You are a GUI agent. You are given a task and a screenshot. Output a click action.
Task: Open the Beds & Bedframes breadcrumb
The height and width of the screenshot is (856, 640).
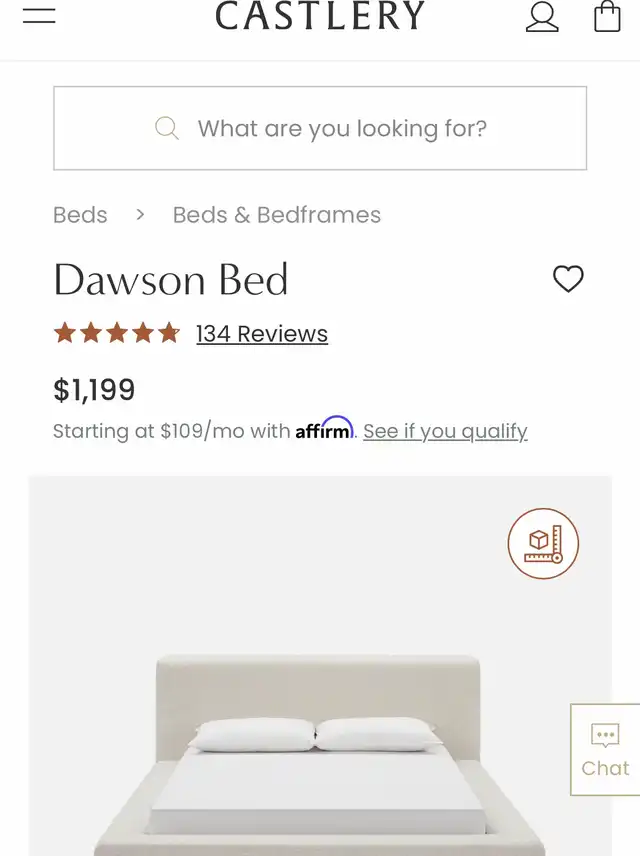coord(276,215)
